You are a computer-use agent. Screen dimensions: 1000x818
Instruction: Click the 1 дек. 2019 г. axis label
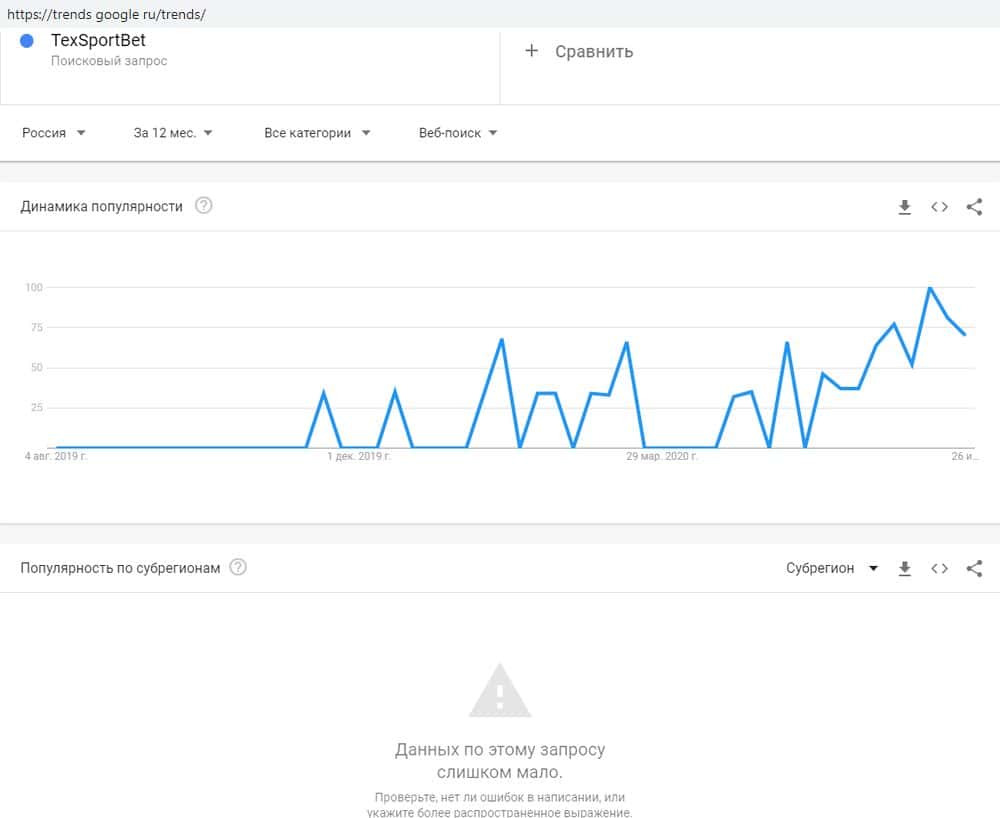(359, 456)
